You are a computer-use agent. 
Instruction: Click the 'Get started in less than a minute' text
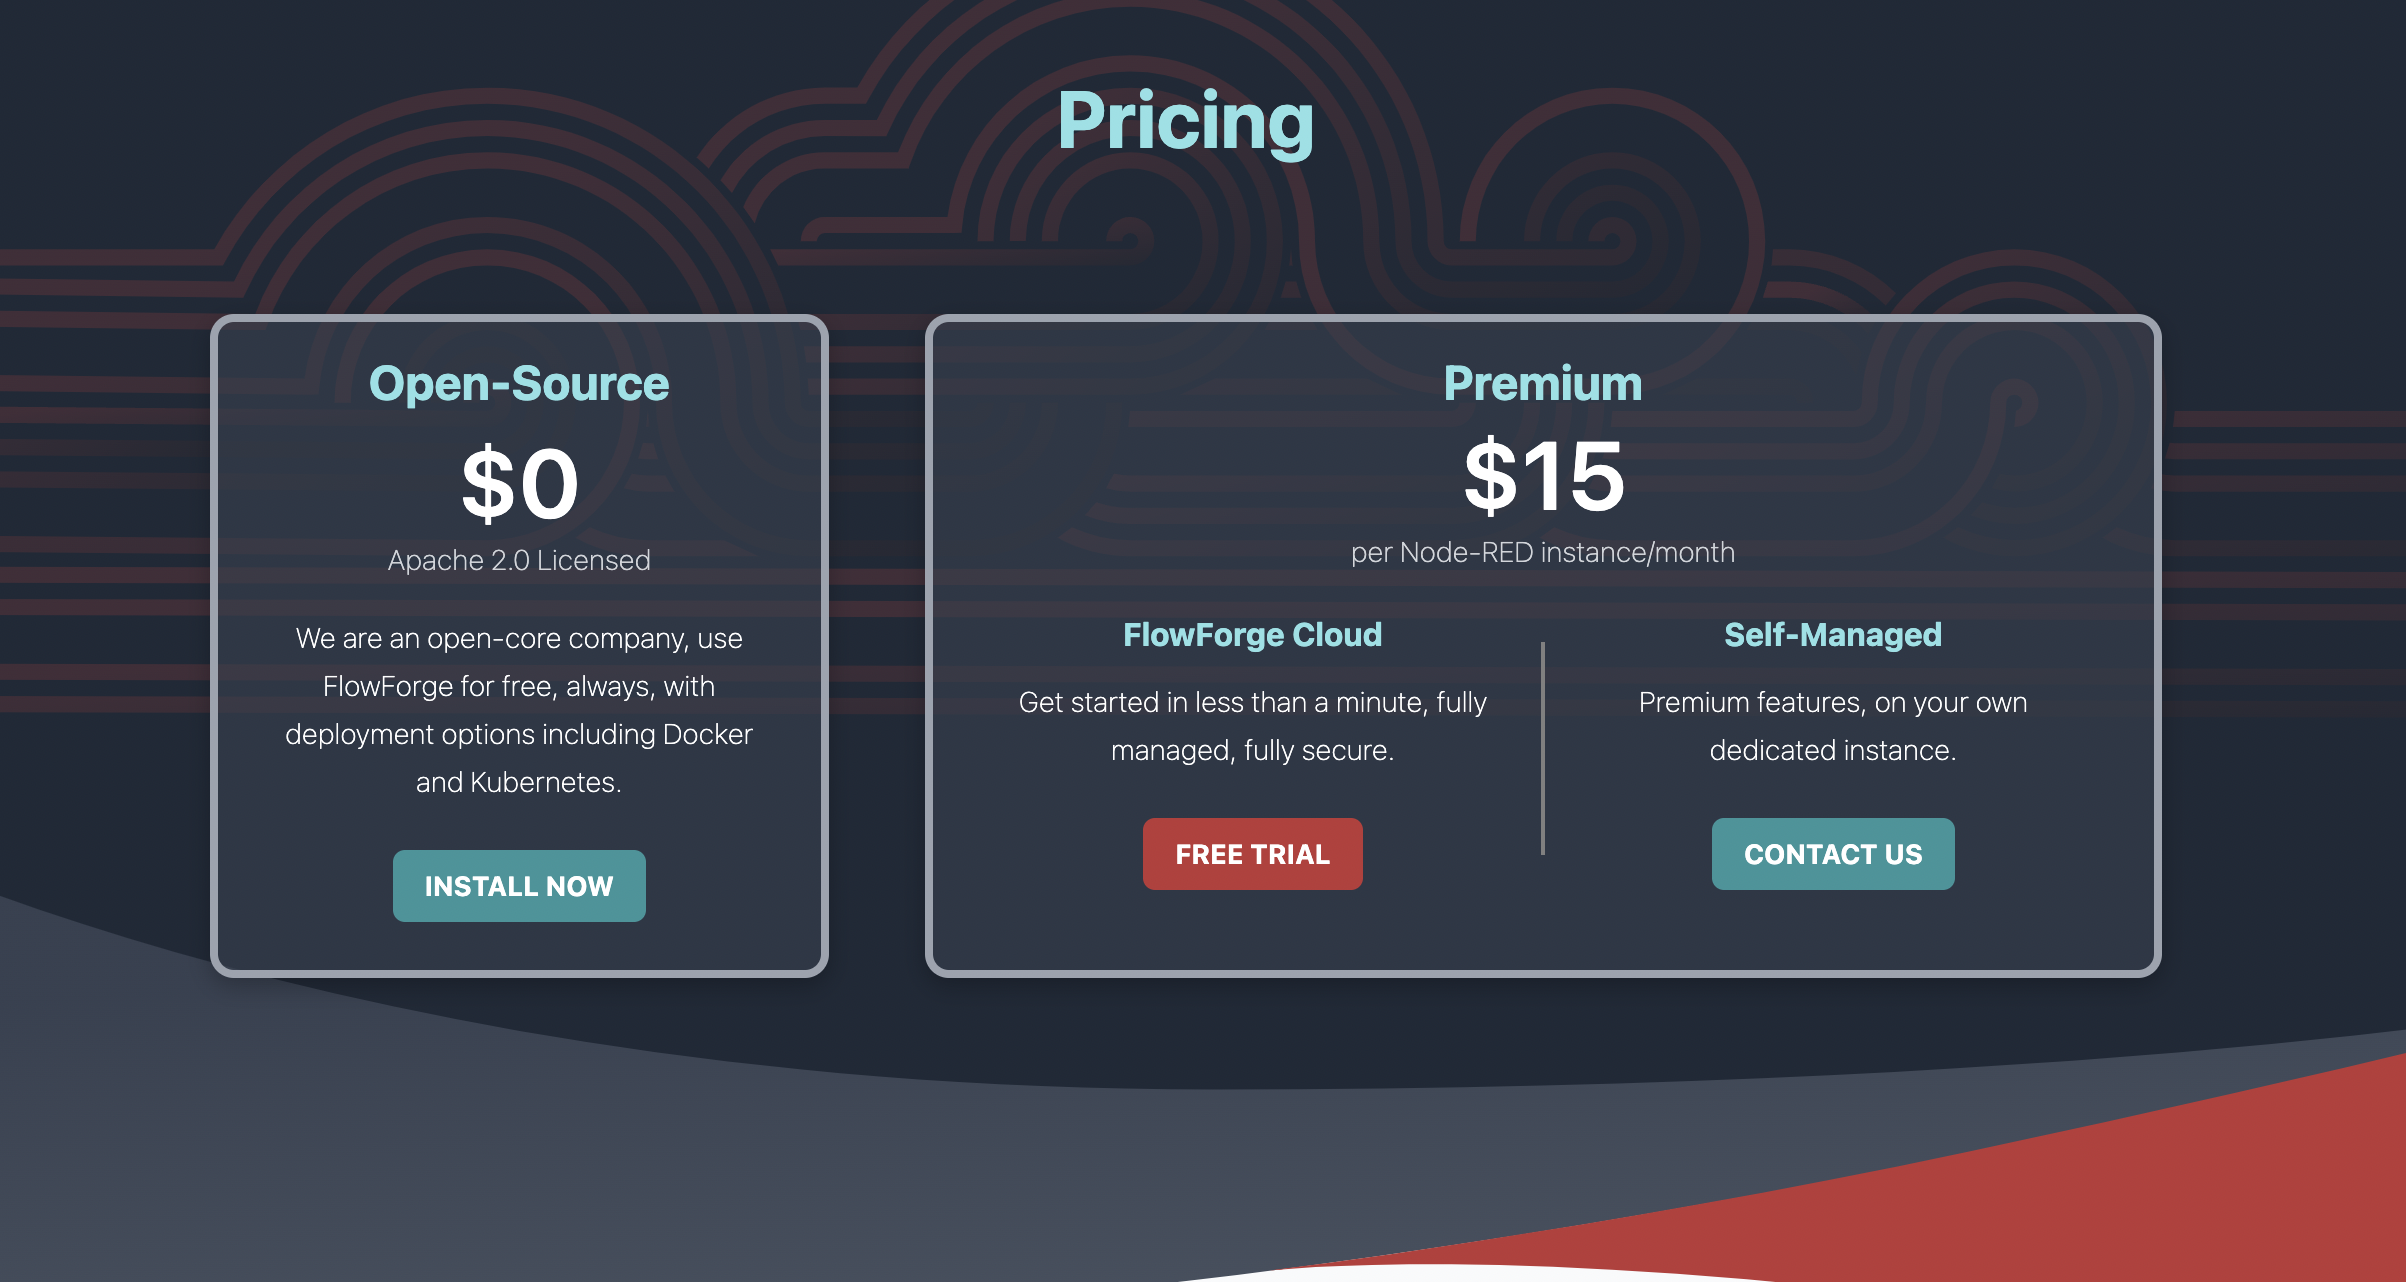coord(1252,702)
